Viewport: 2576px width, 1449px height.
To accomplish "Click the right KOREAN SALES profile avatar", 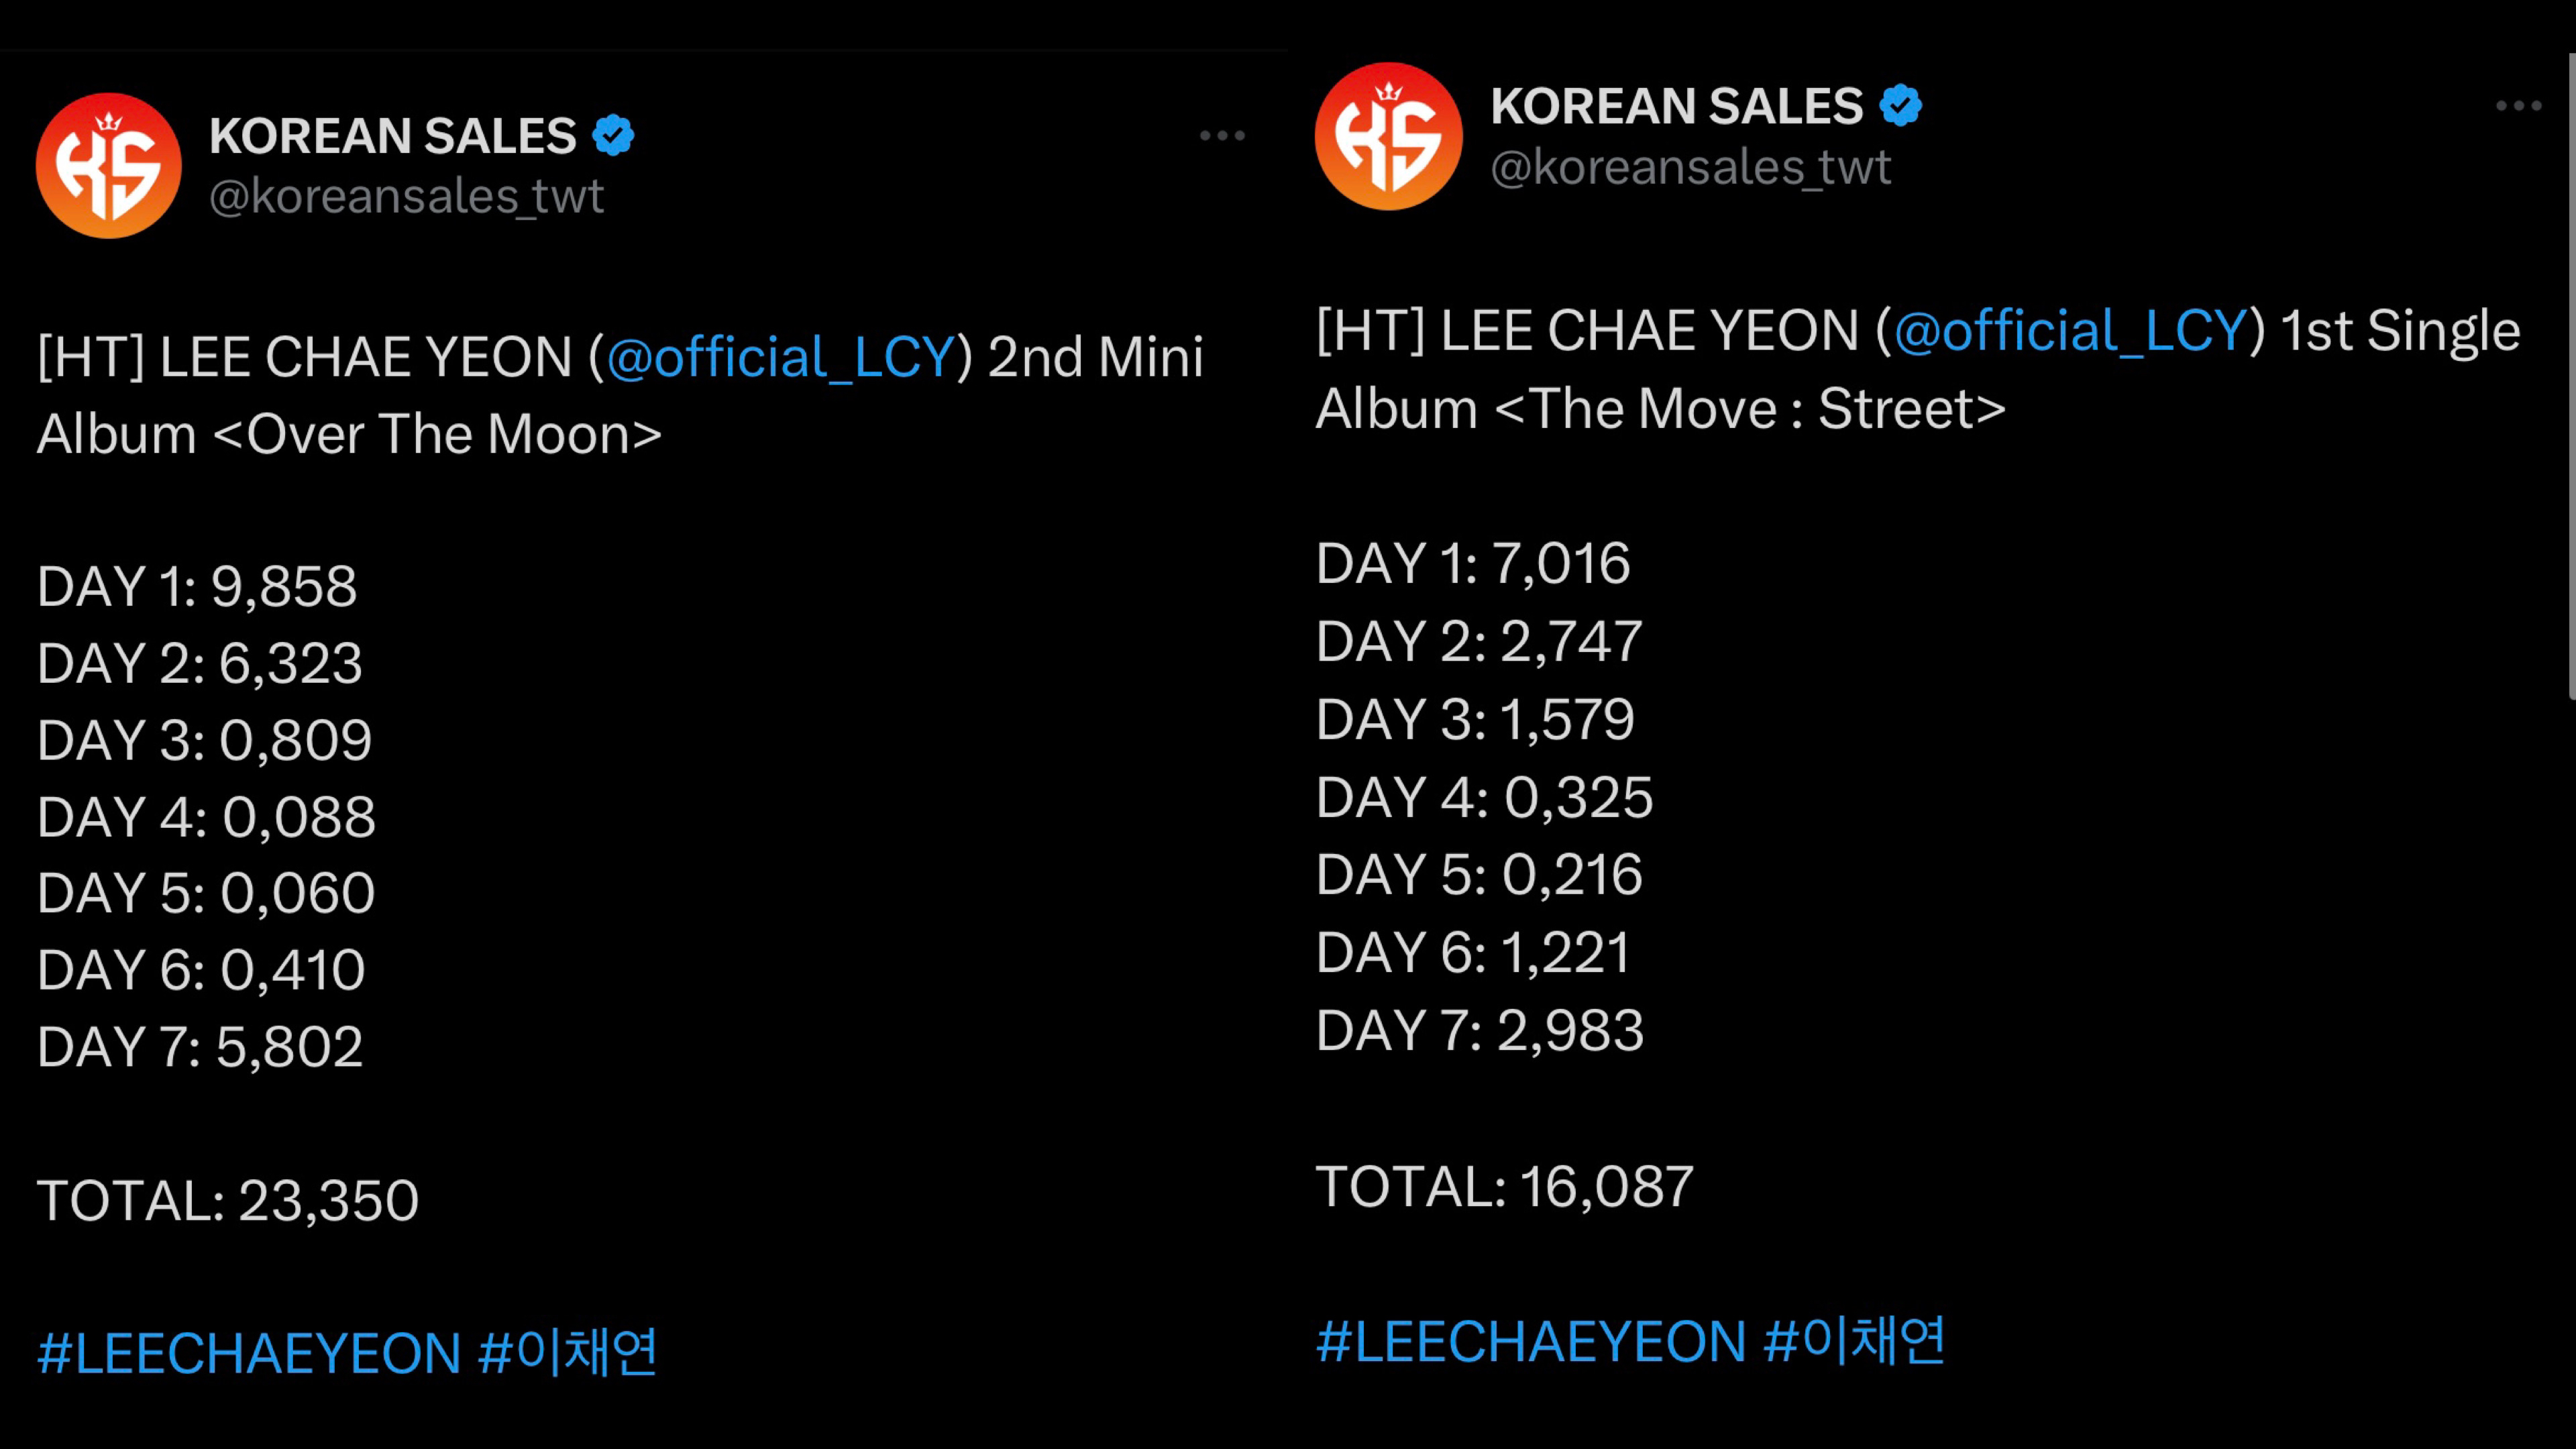I will tap(1388, 136).
